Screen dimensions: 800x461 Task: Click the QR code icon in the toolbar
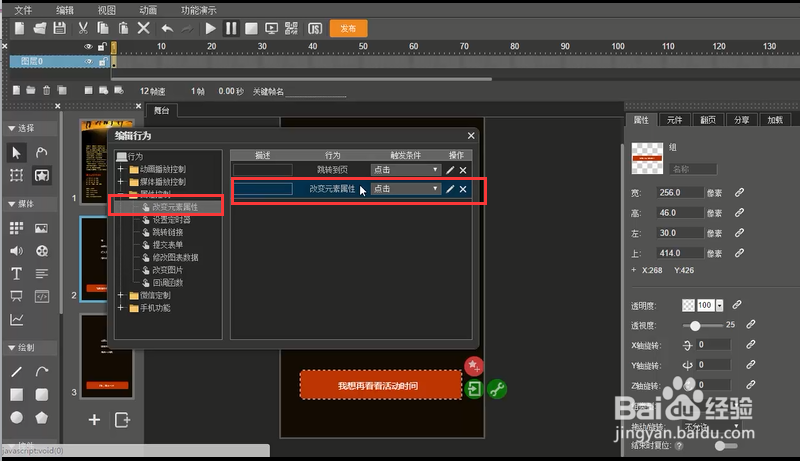point(291,29)
